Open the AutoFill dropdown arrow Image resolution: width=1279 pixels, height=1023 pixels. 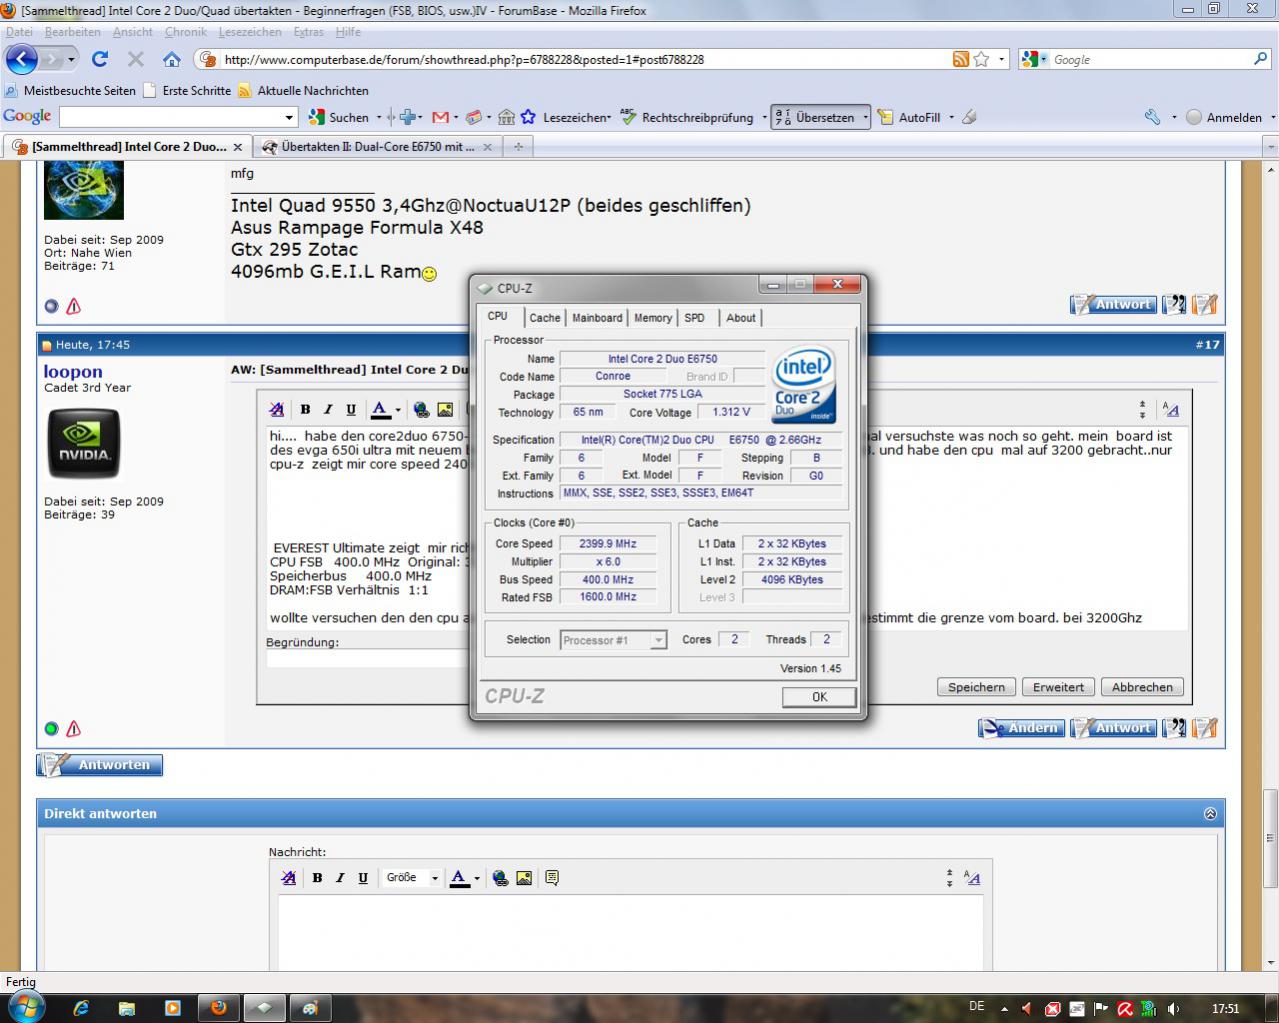tap(952, 117)
